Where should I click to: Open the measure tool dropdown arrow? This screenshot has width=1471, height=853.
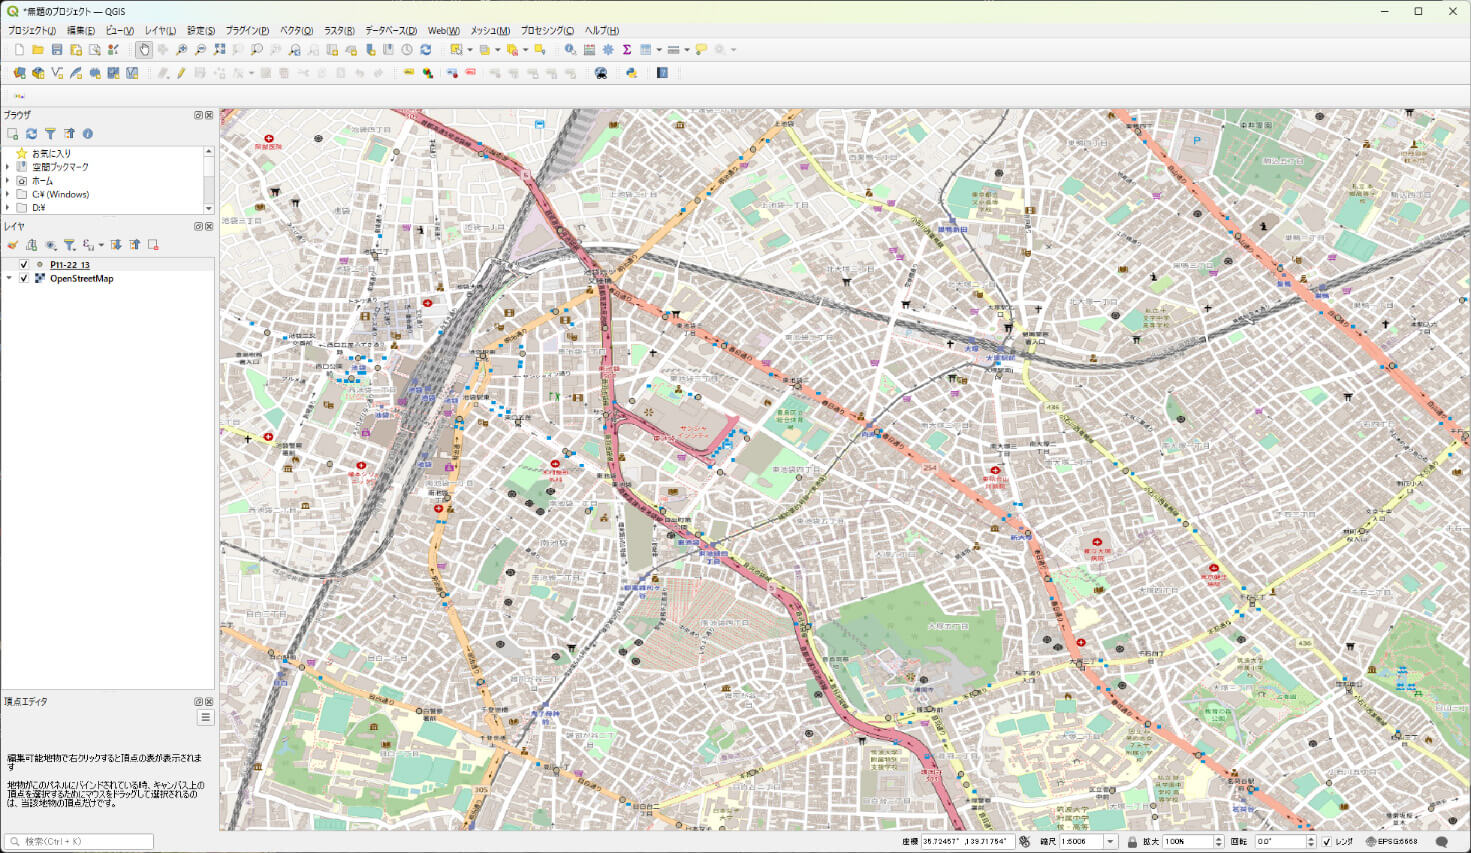pyautogui.click(x=687, y=50)
